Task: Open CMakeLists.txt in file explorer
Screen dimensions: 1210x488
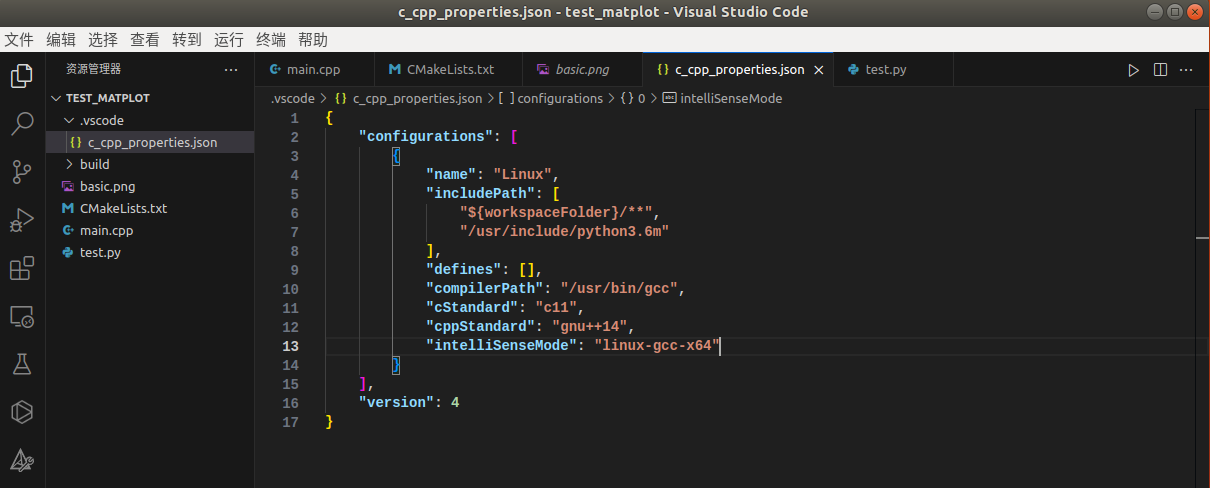Action: click(x=123, y=208)
